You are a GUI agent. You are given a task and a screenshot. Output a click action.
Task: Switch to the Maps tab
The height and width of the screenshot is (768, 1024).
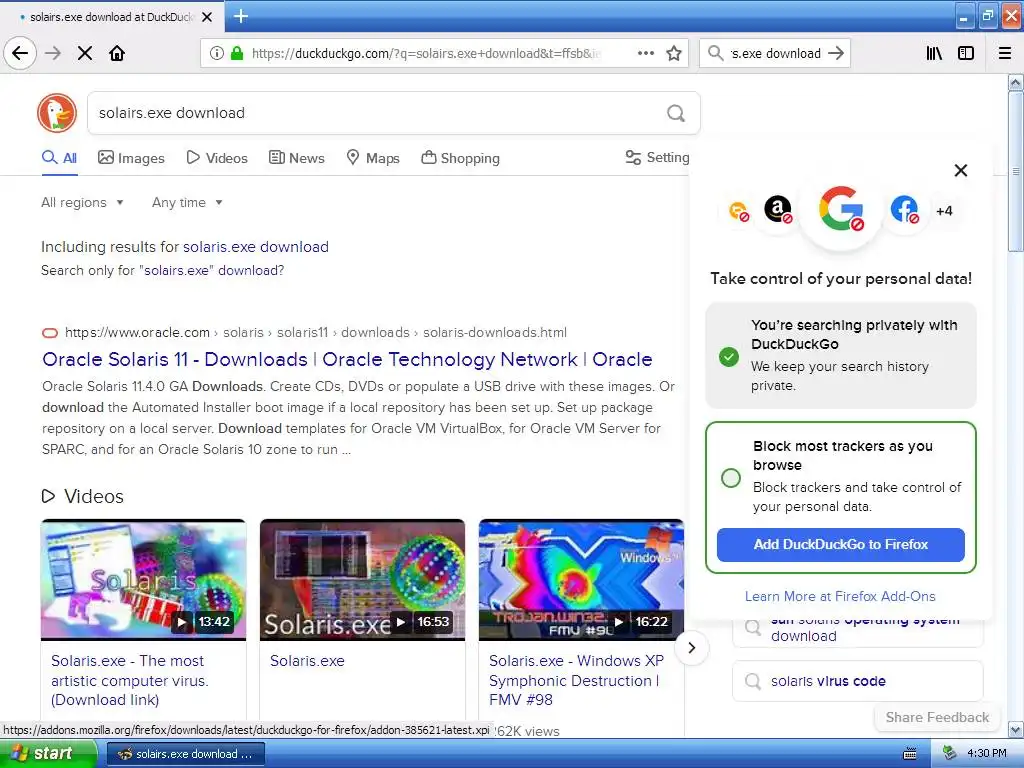[x=373, y=158]
